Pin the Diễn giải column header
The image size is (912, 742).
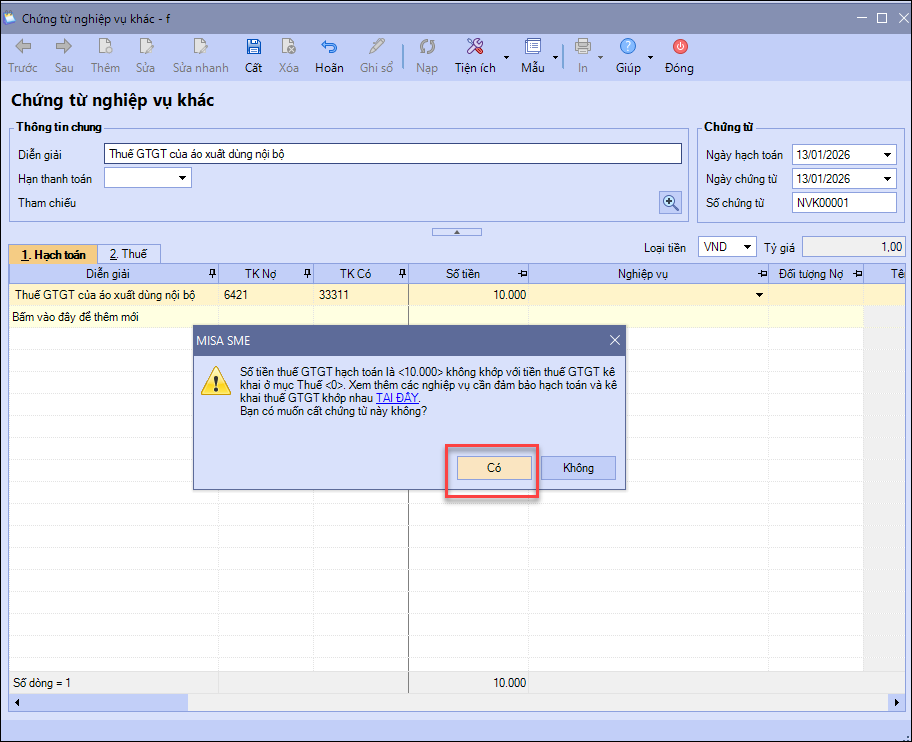point(210,273)
